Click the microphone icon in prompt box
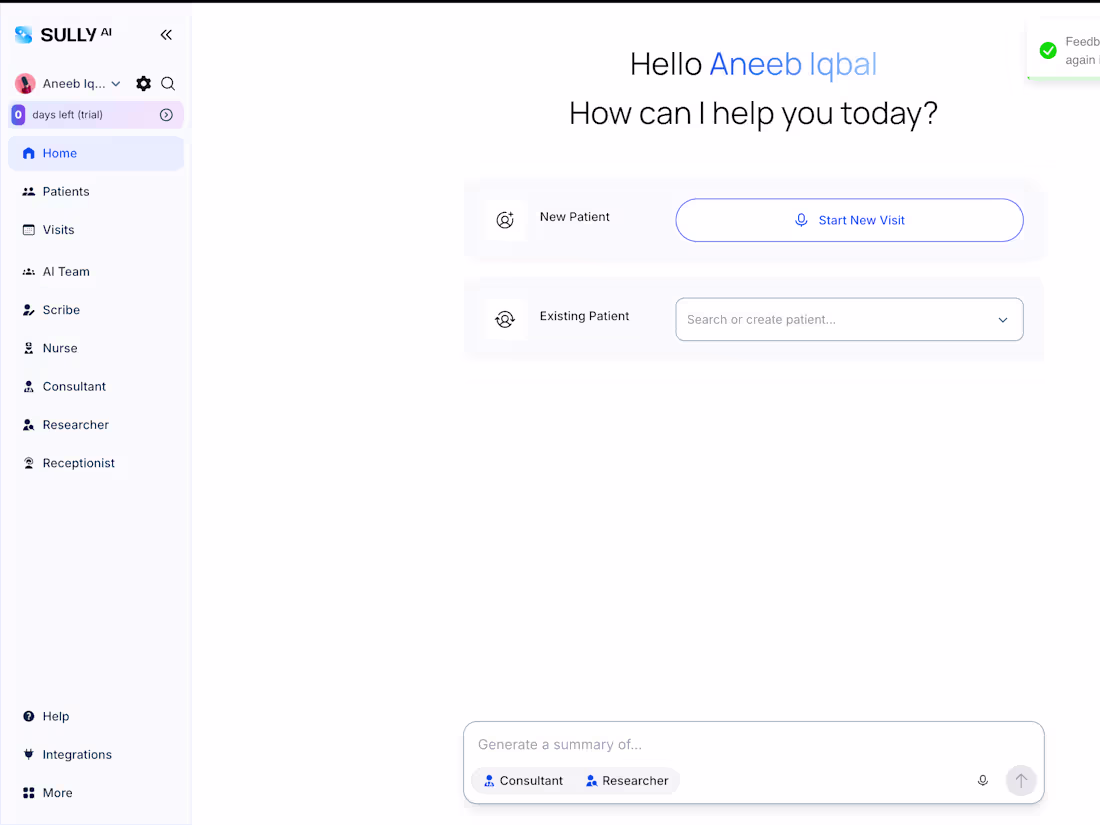Viewport: 1100px width, 825px height. 982,780
